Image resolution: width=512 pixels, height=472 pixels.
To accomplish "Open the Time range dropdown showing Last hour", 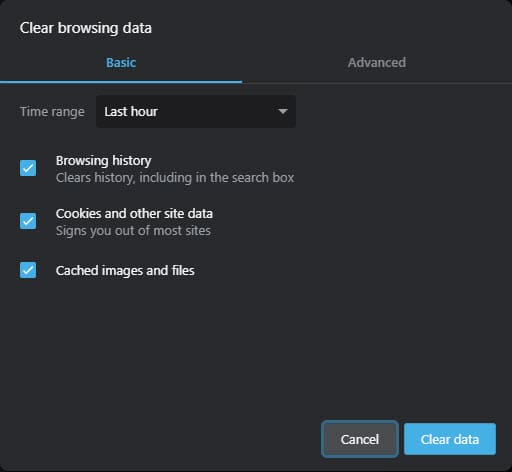I will (196, 111).
